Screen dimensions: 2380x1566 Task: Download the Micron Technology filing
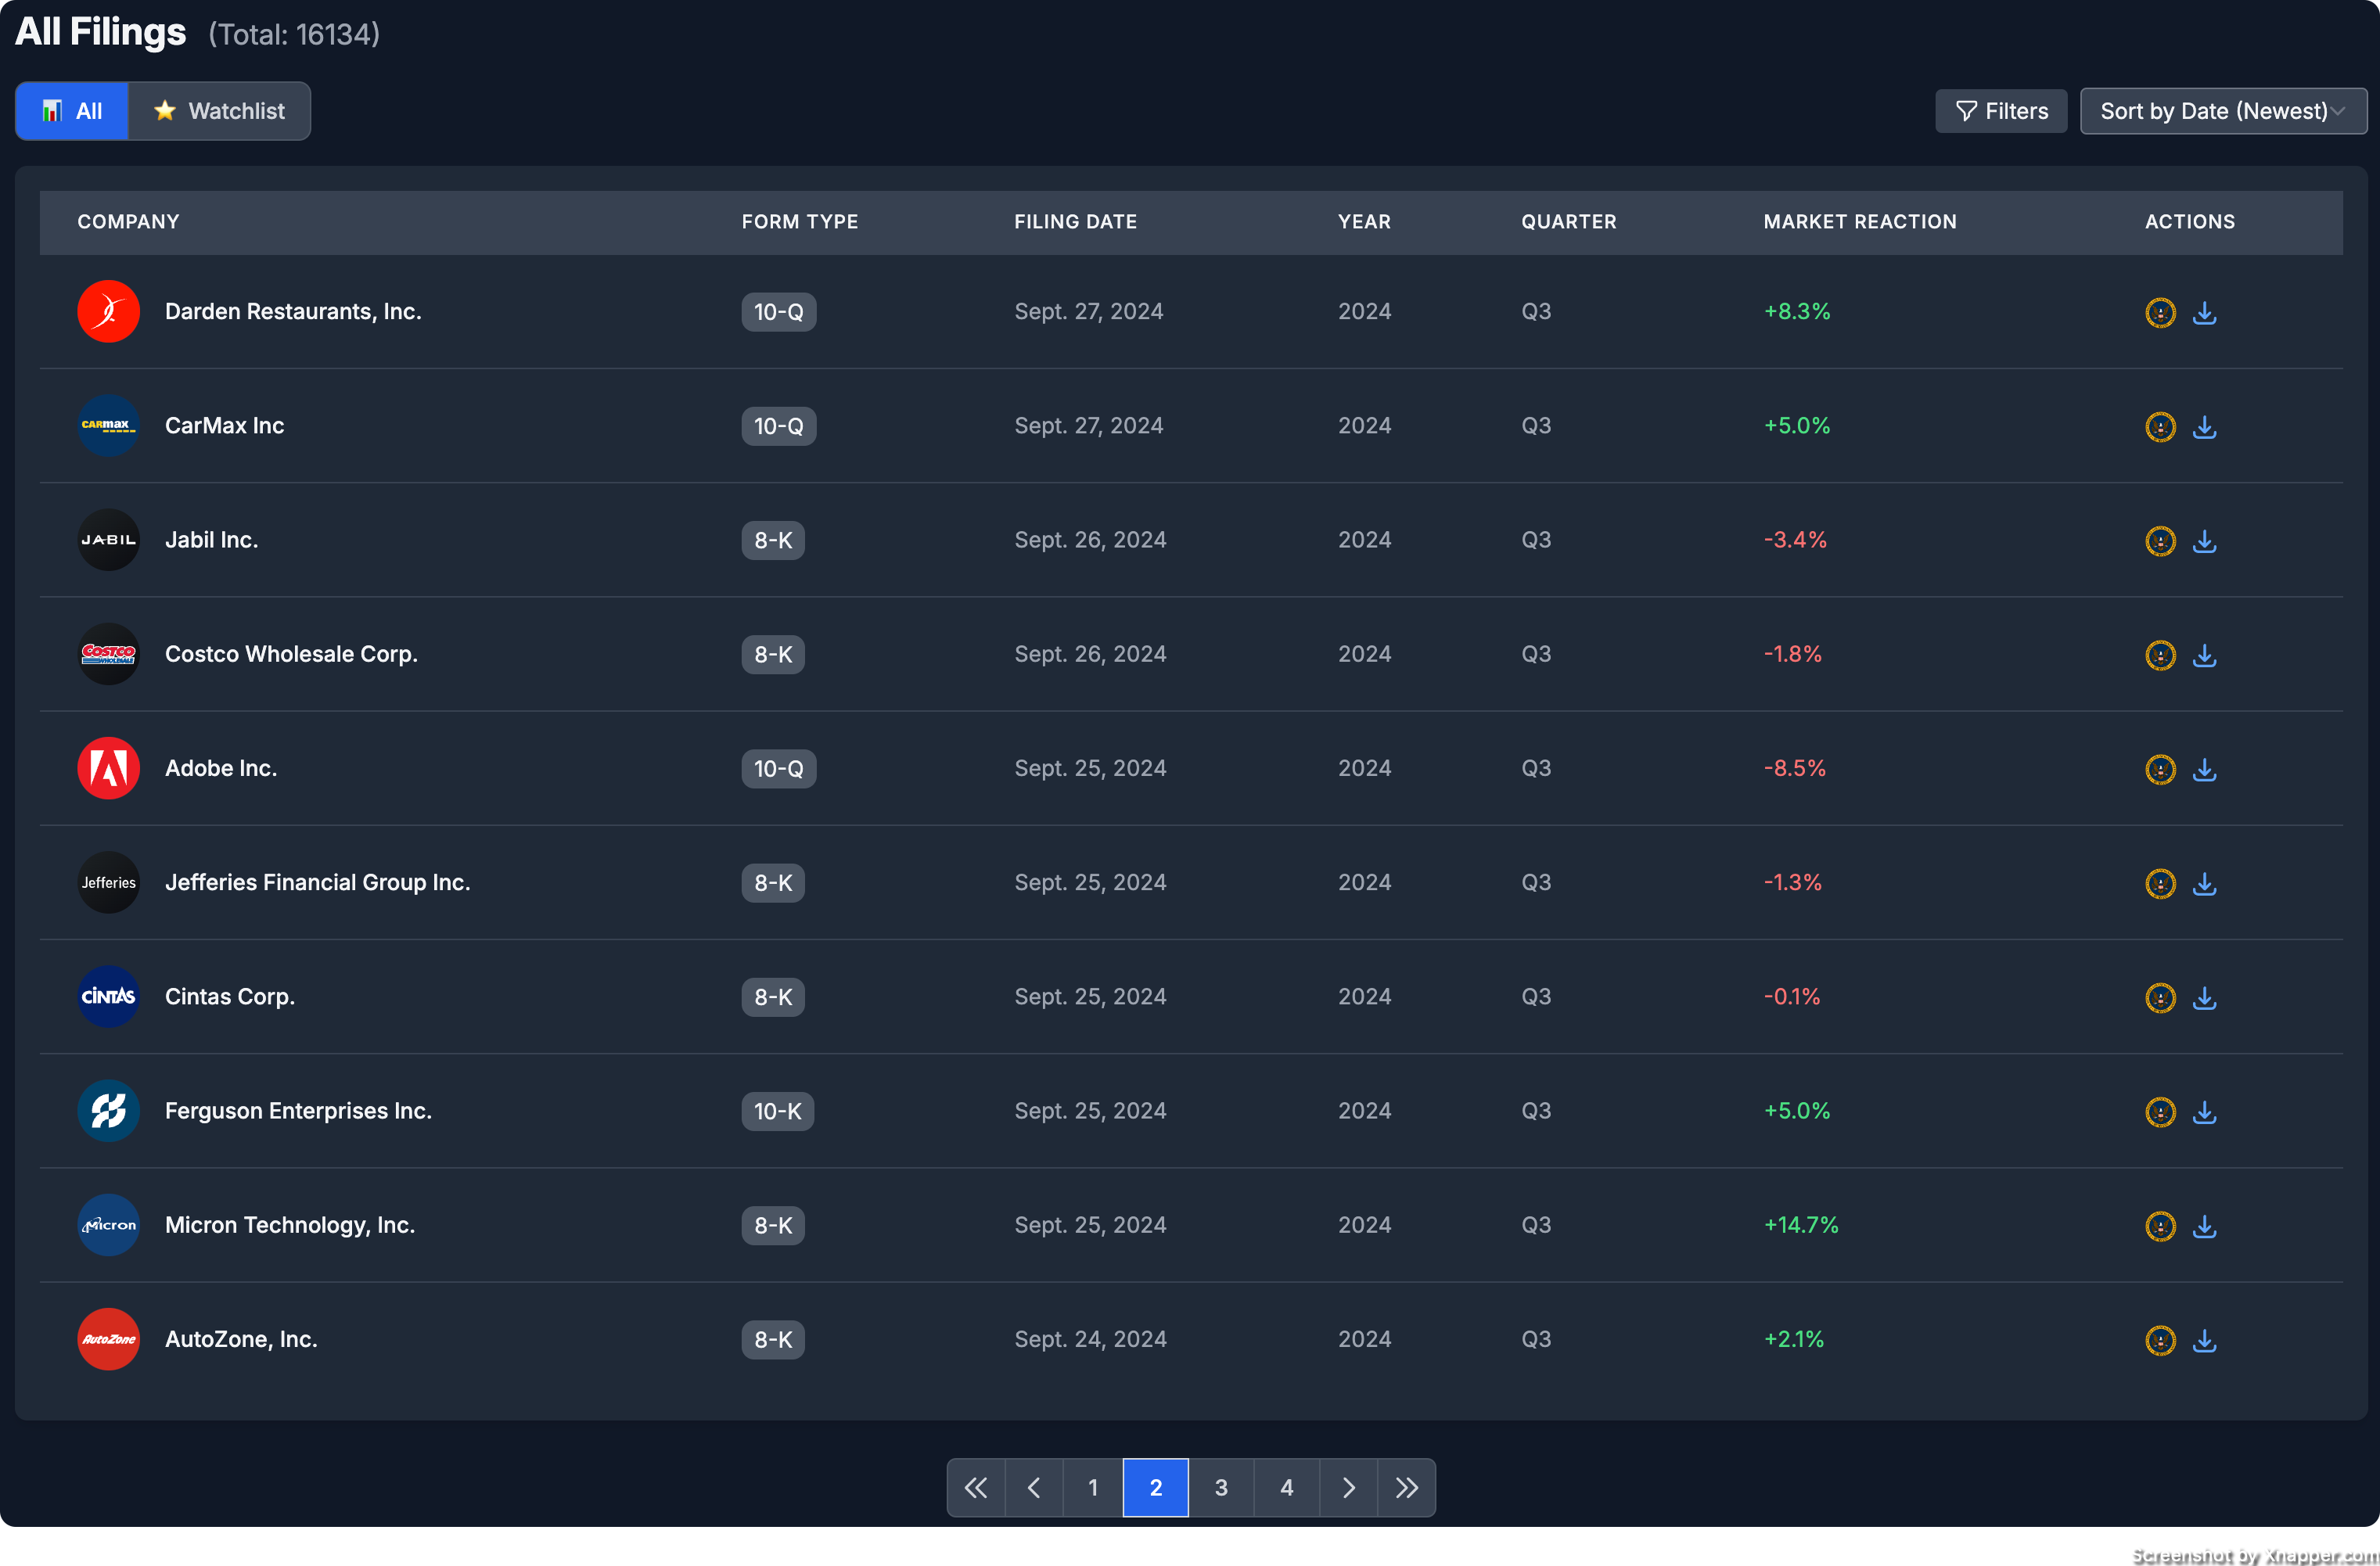pyautogui.click(x=2204, y=1226)
